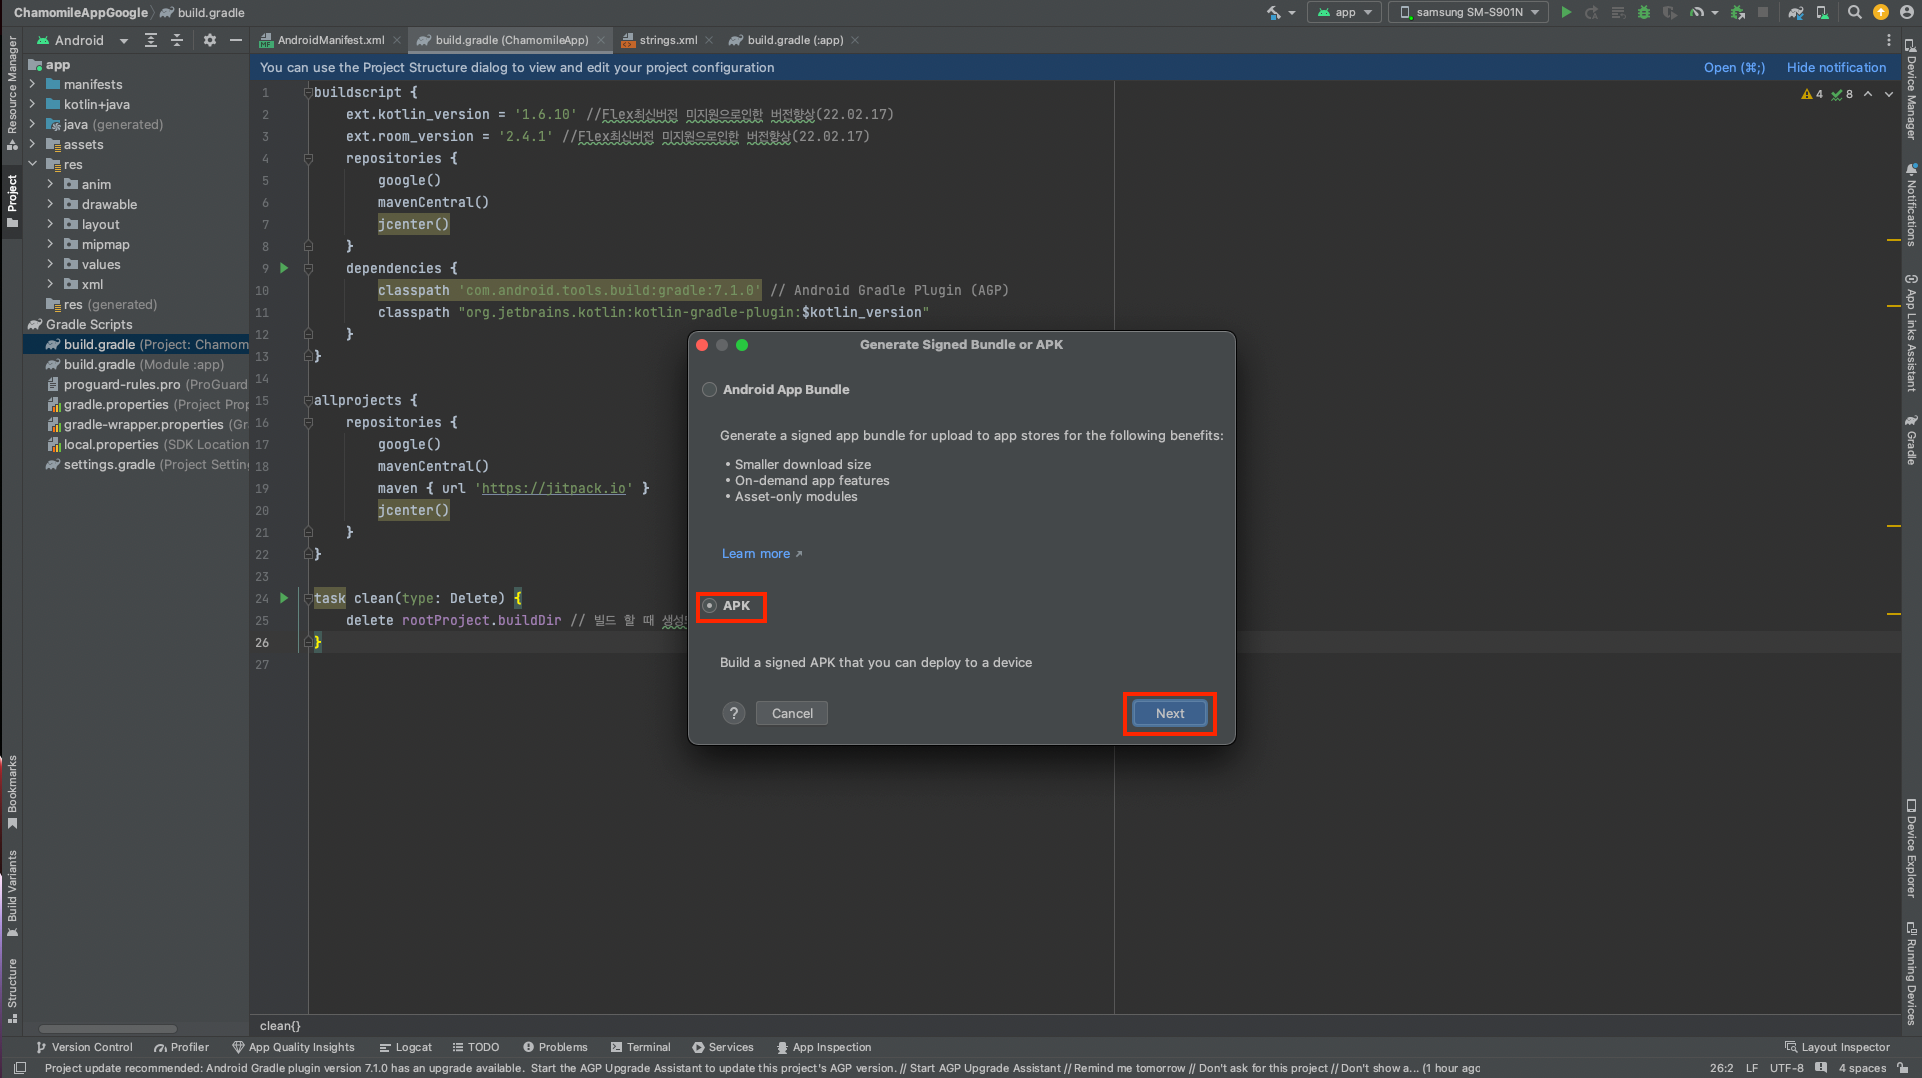Click Open Project Structure link
The width and height of the screenshot is (1922, 1078).
tap(1735, 67)
